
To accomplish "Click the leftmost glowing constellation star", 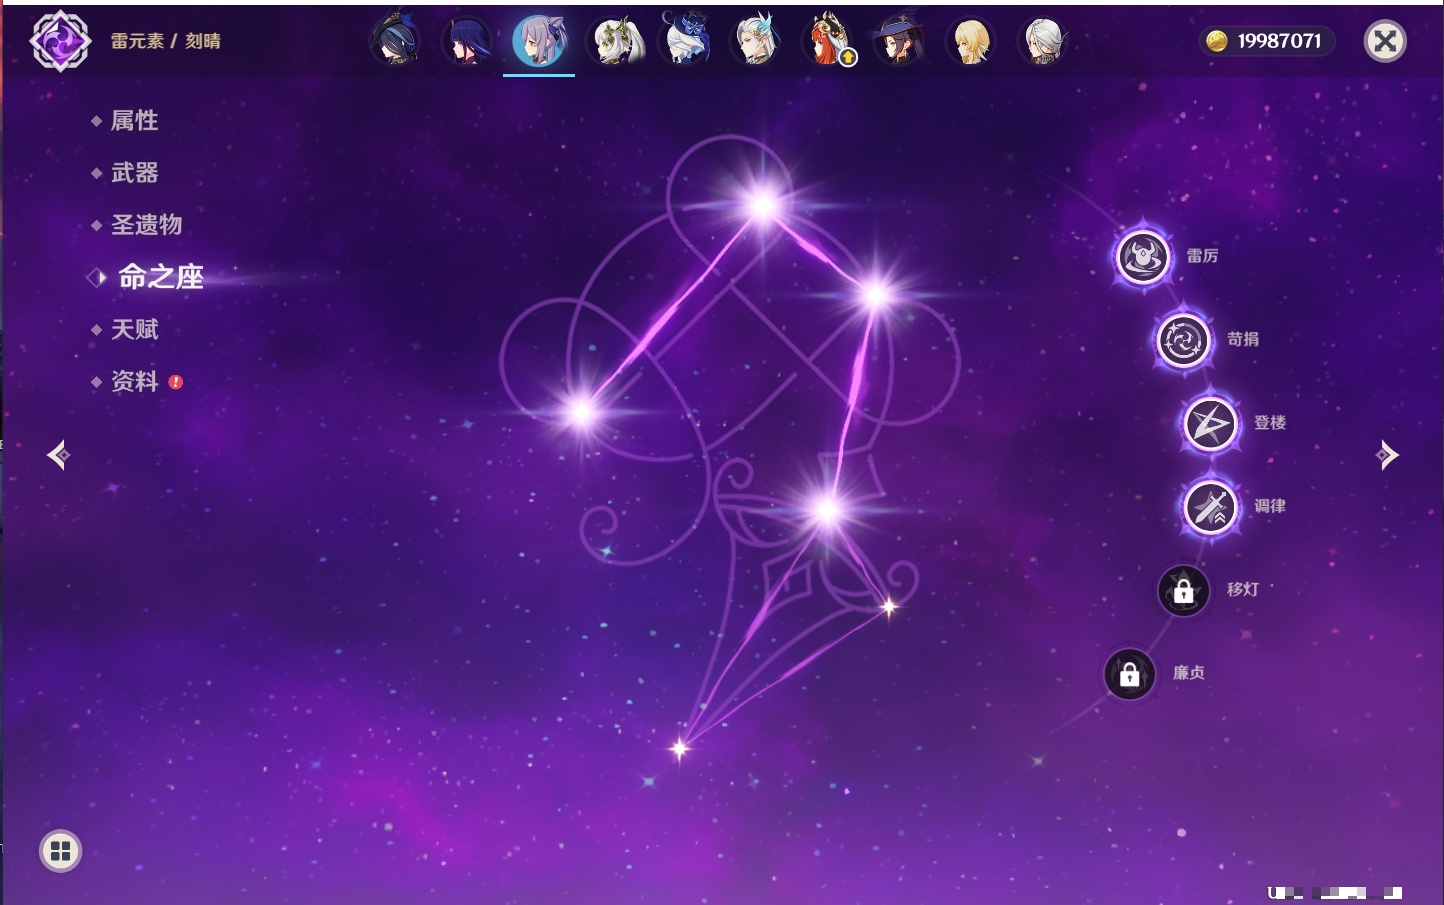I will point(581,412).
